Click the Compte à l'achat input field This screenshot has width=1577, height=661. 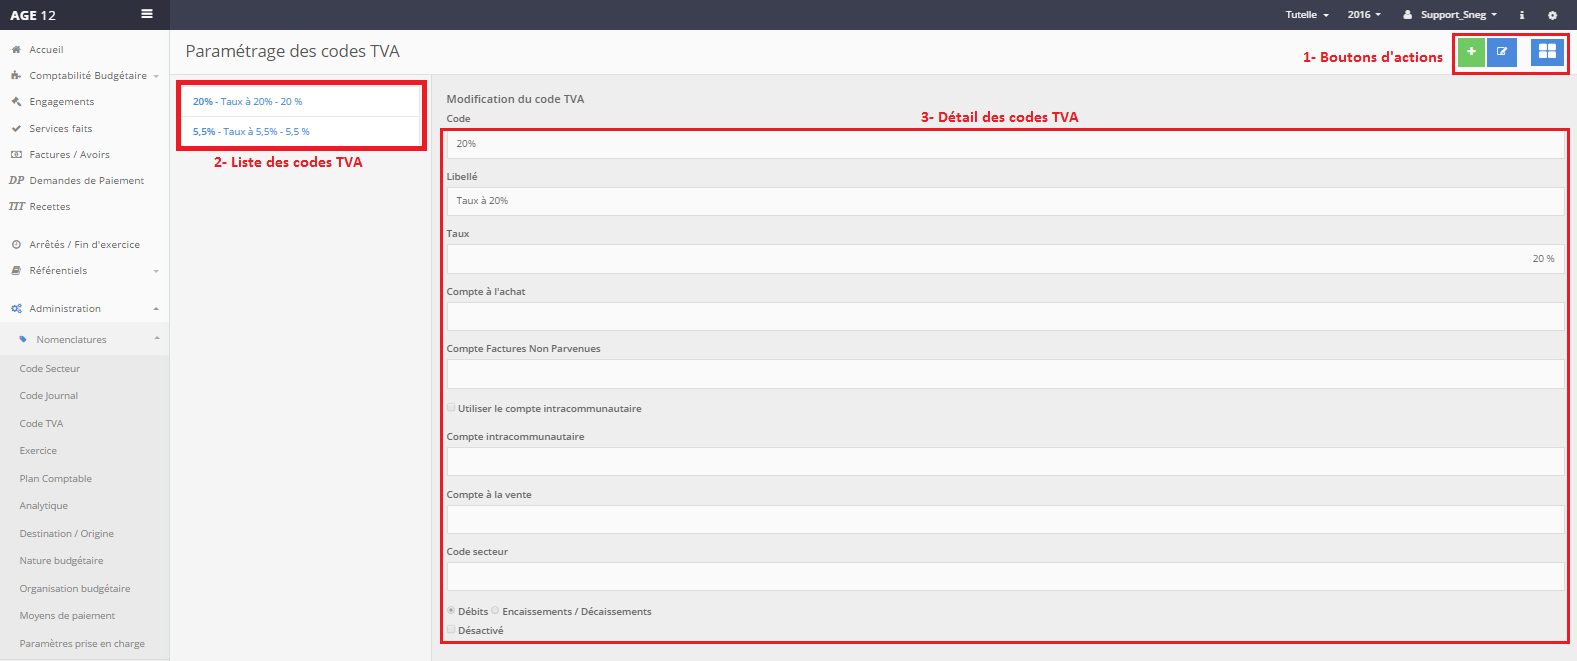(x=1005, y=317)
